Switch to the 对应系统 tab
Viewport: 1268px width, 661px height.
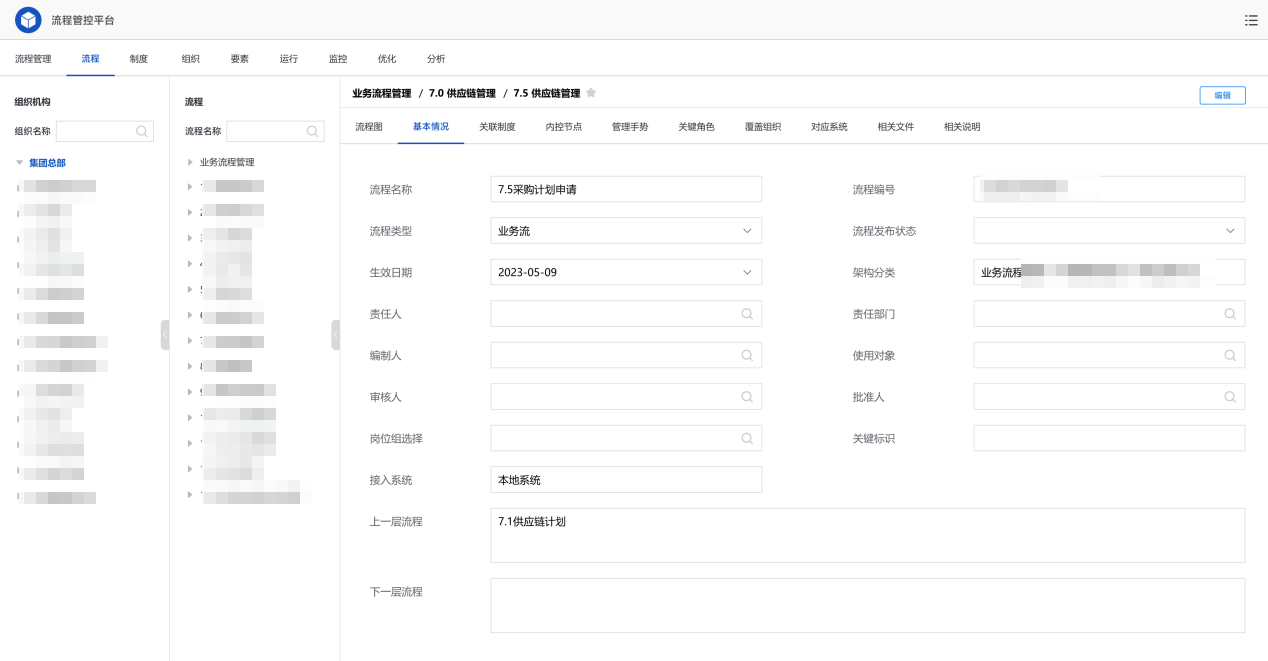(x=829, y=127)
